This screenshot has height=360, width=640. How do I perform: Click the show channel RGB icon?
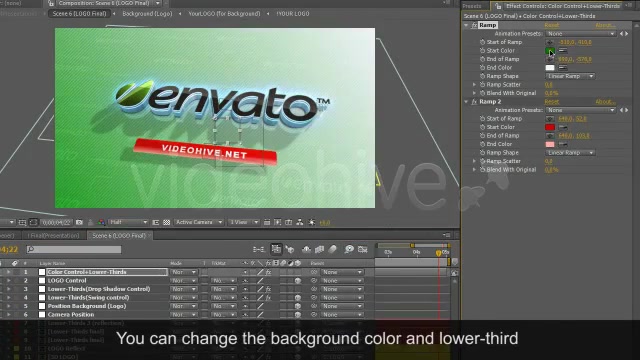coord(101,222)
